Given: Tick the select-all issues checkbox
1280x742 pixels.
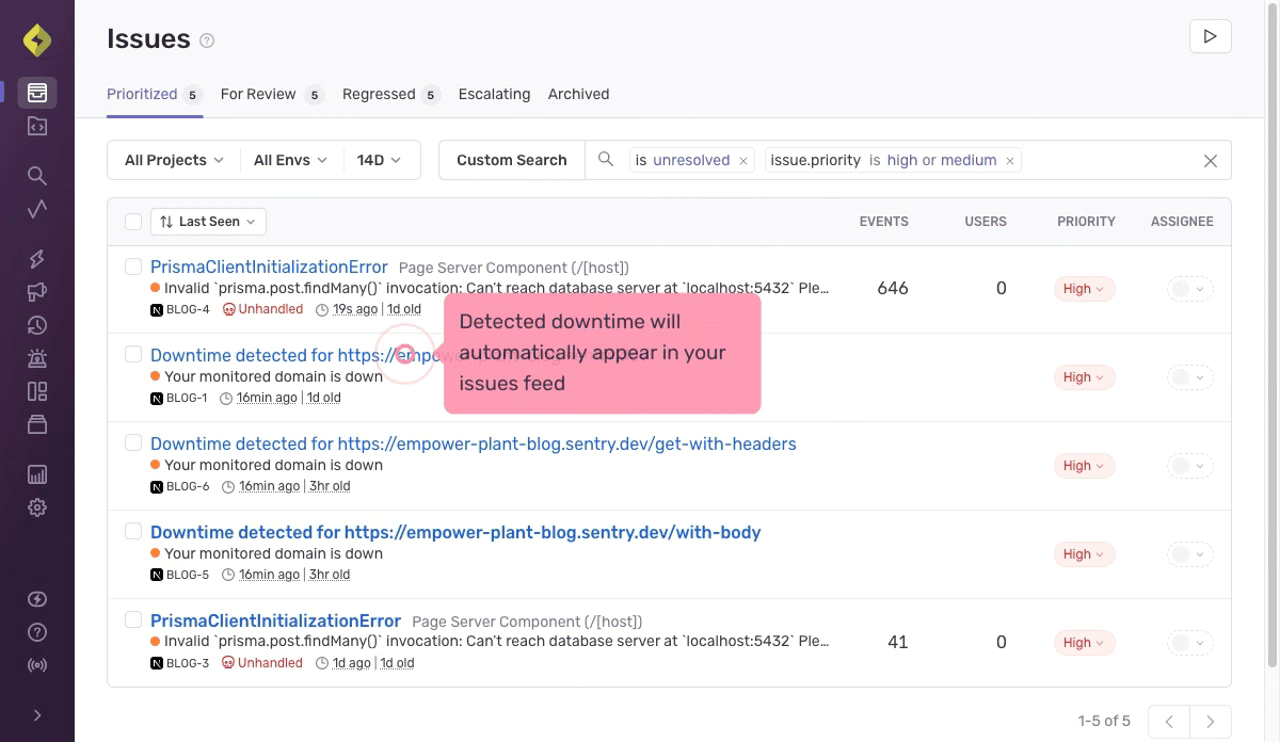Looking at the screenshot, I should [x=133, y=221].
